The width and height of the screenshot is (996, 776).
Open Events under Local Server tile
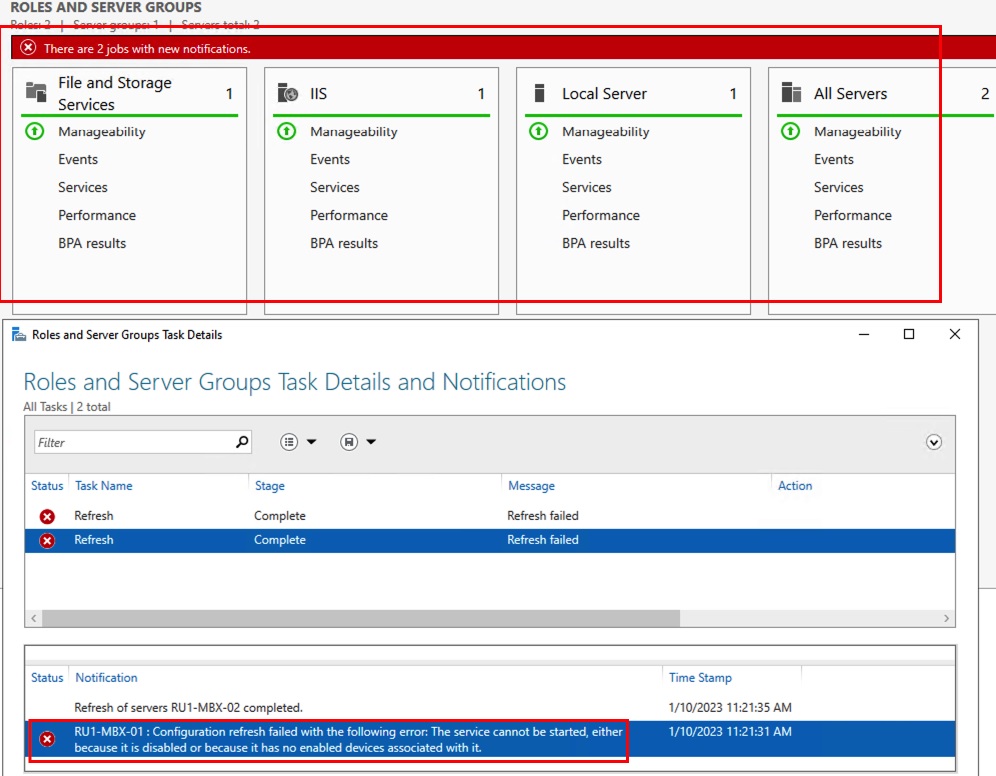pos(582,159)
